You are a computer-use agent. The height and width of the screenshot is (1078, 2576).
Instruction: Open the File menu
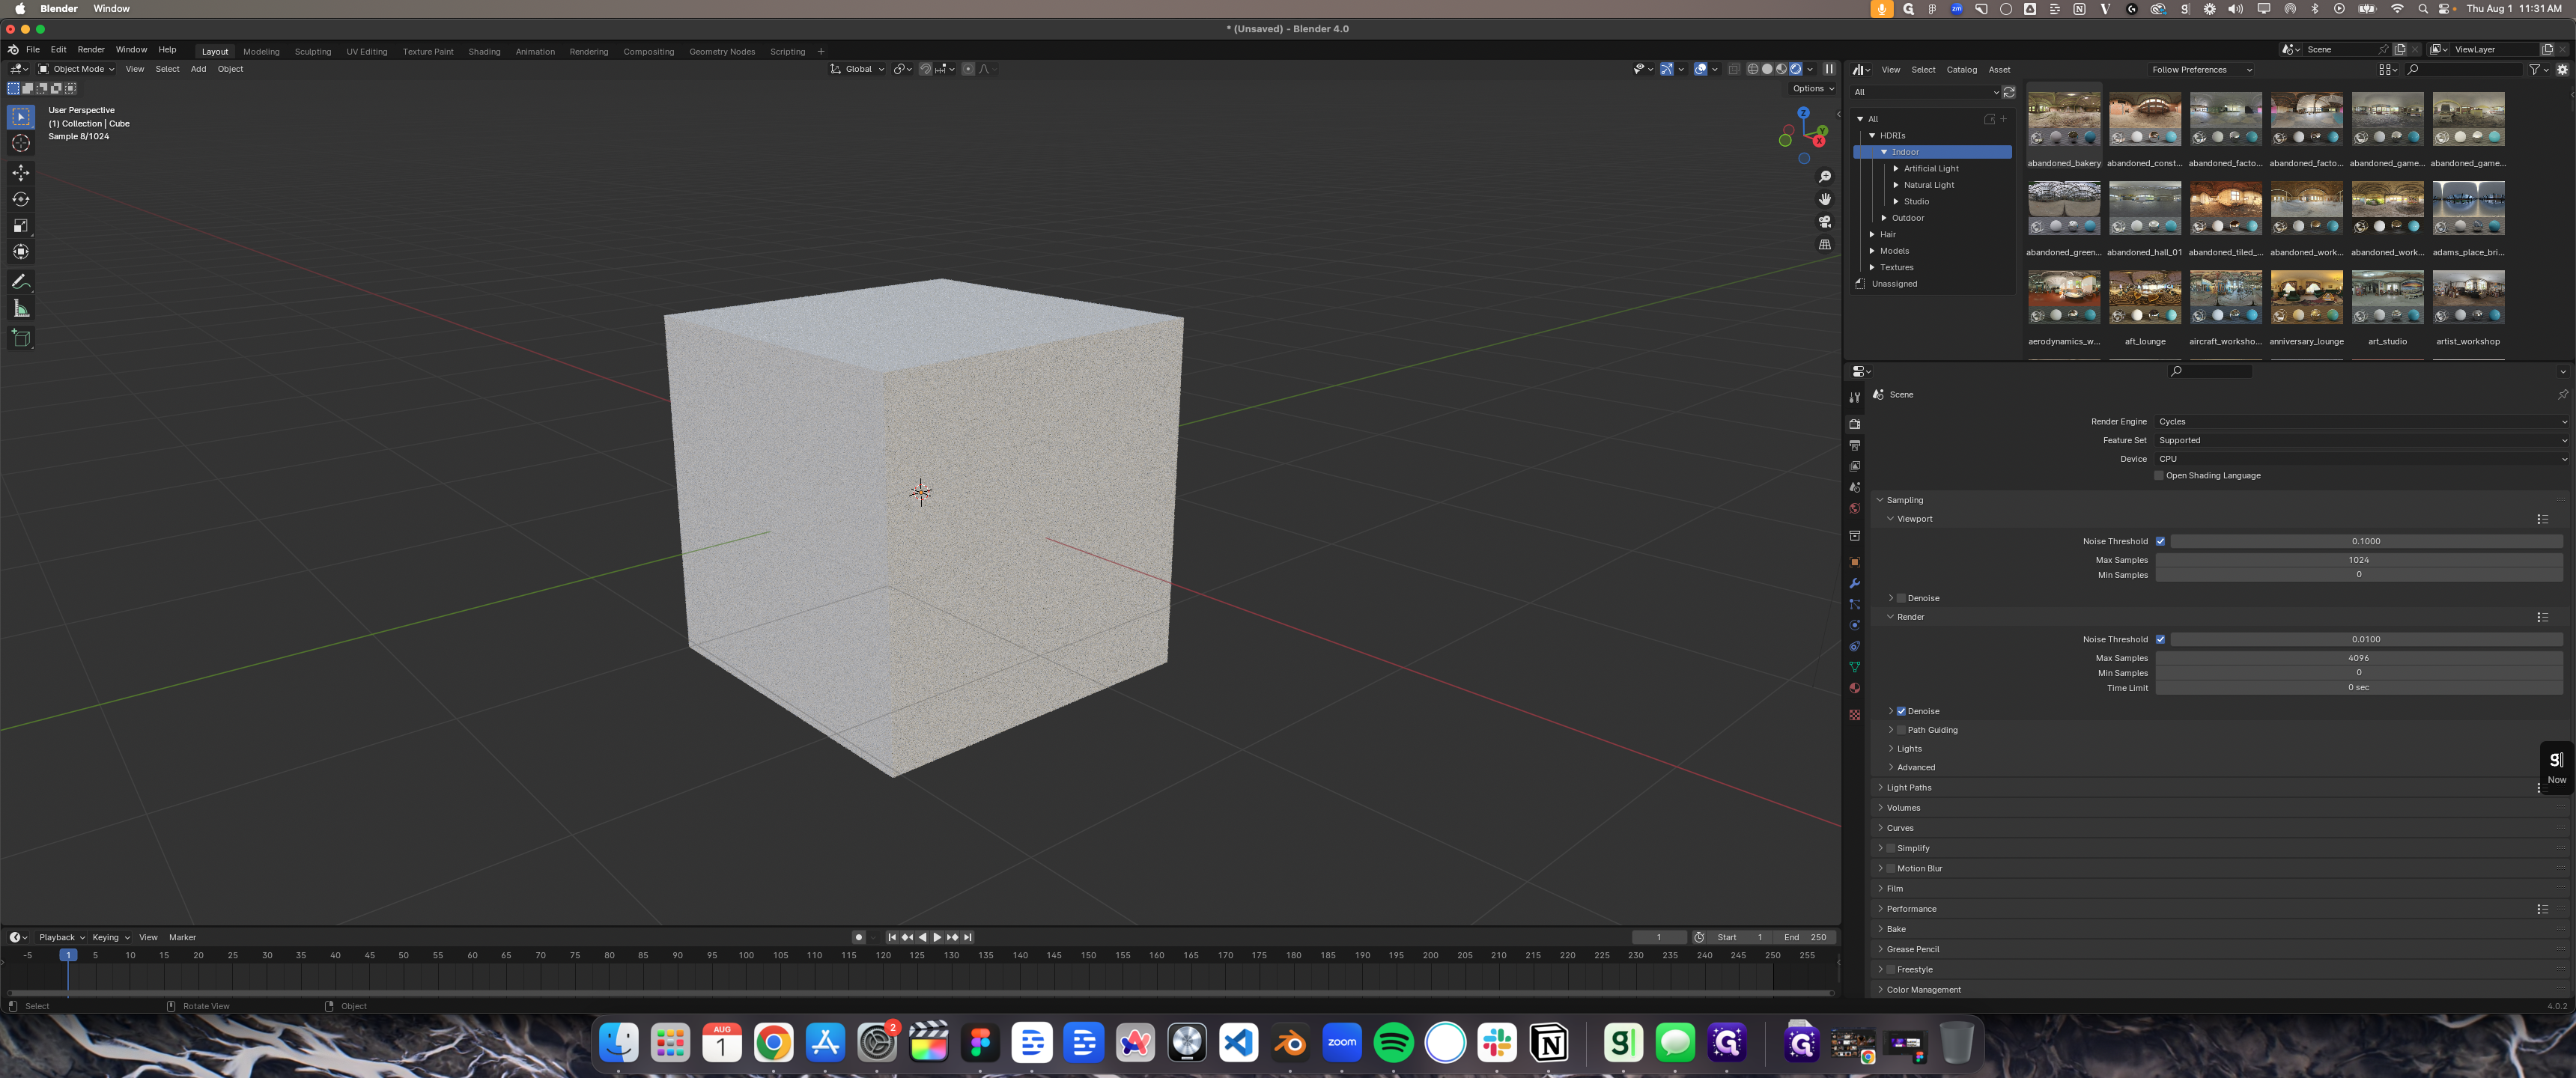(33, 49)
